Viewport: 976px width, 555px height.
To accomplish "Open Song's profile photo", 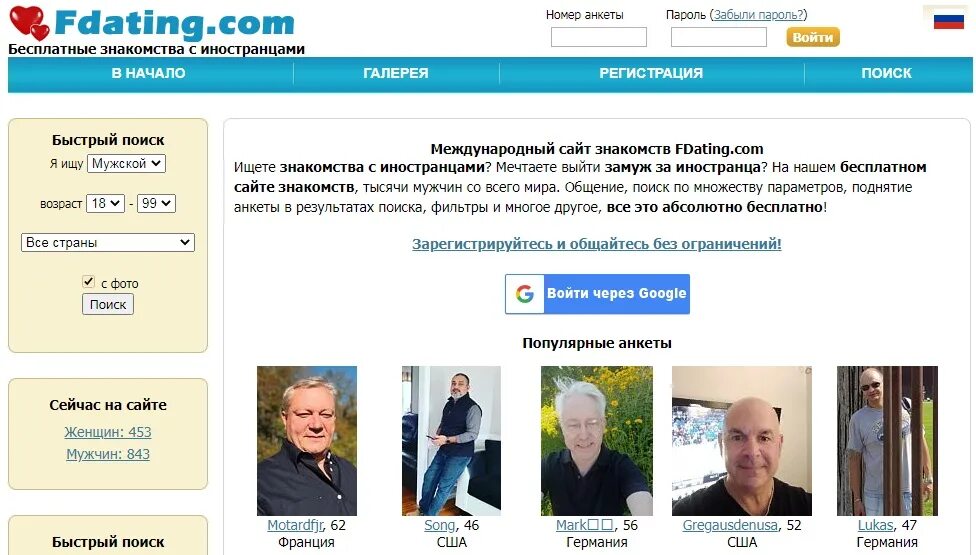I will coord(451,441).
